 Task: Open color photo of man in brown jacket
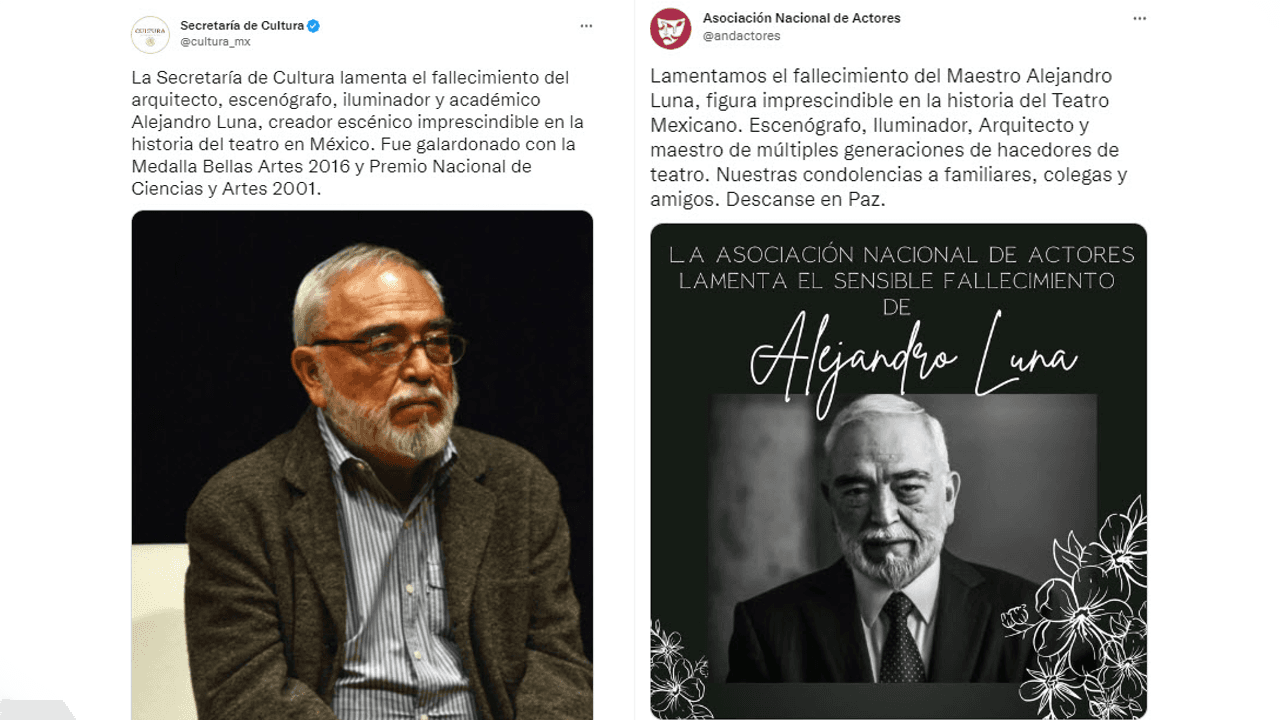click(362, 465)
